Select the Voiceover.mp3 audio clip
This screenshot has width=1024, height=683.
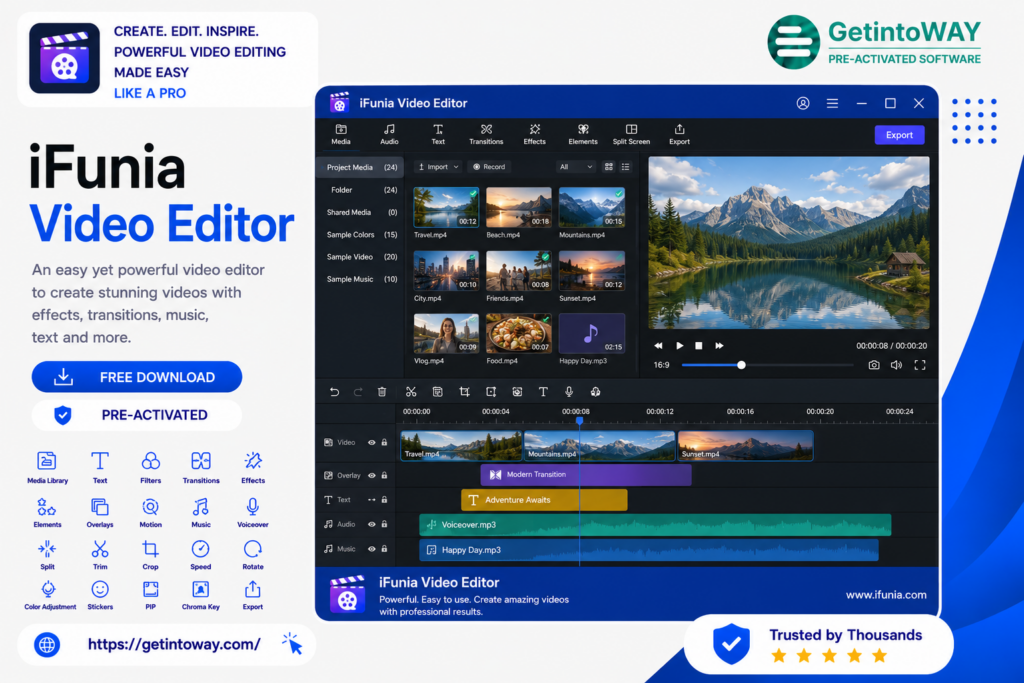coord(655,524)
